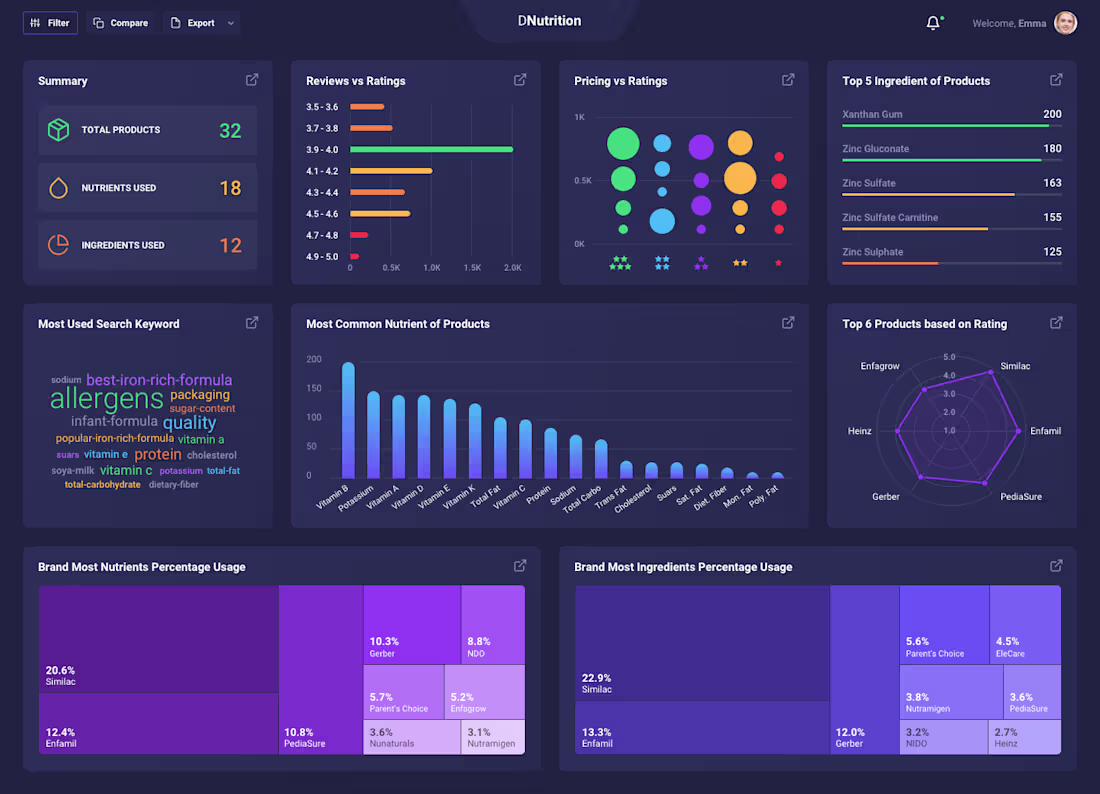The height and width of the screenshot is (794, 1100).
Task: Click the 4.1 - 4.2 rating bar
Action: 391,171
